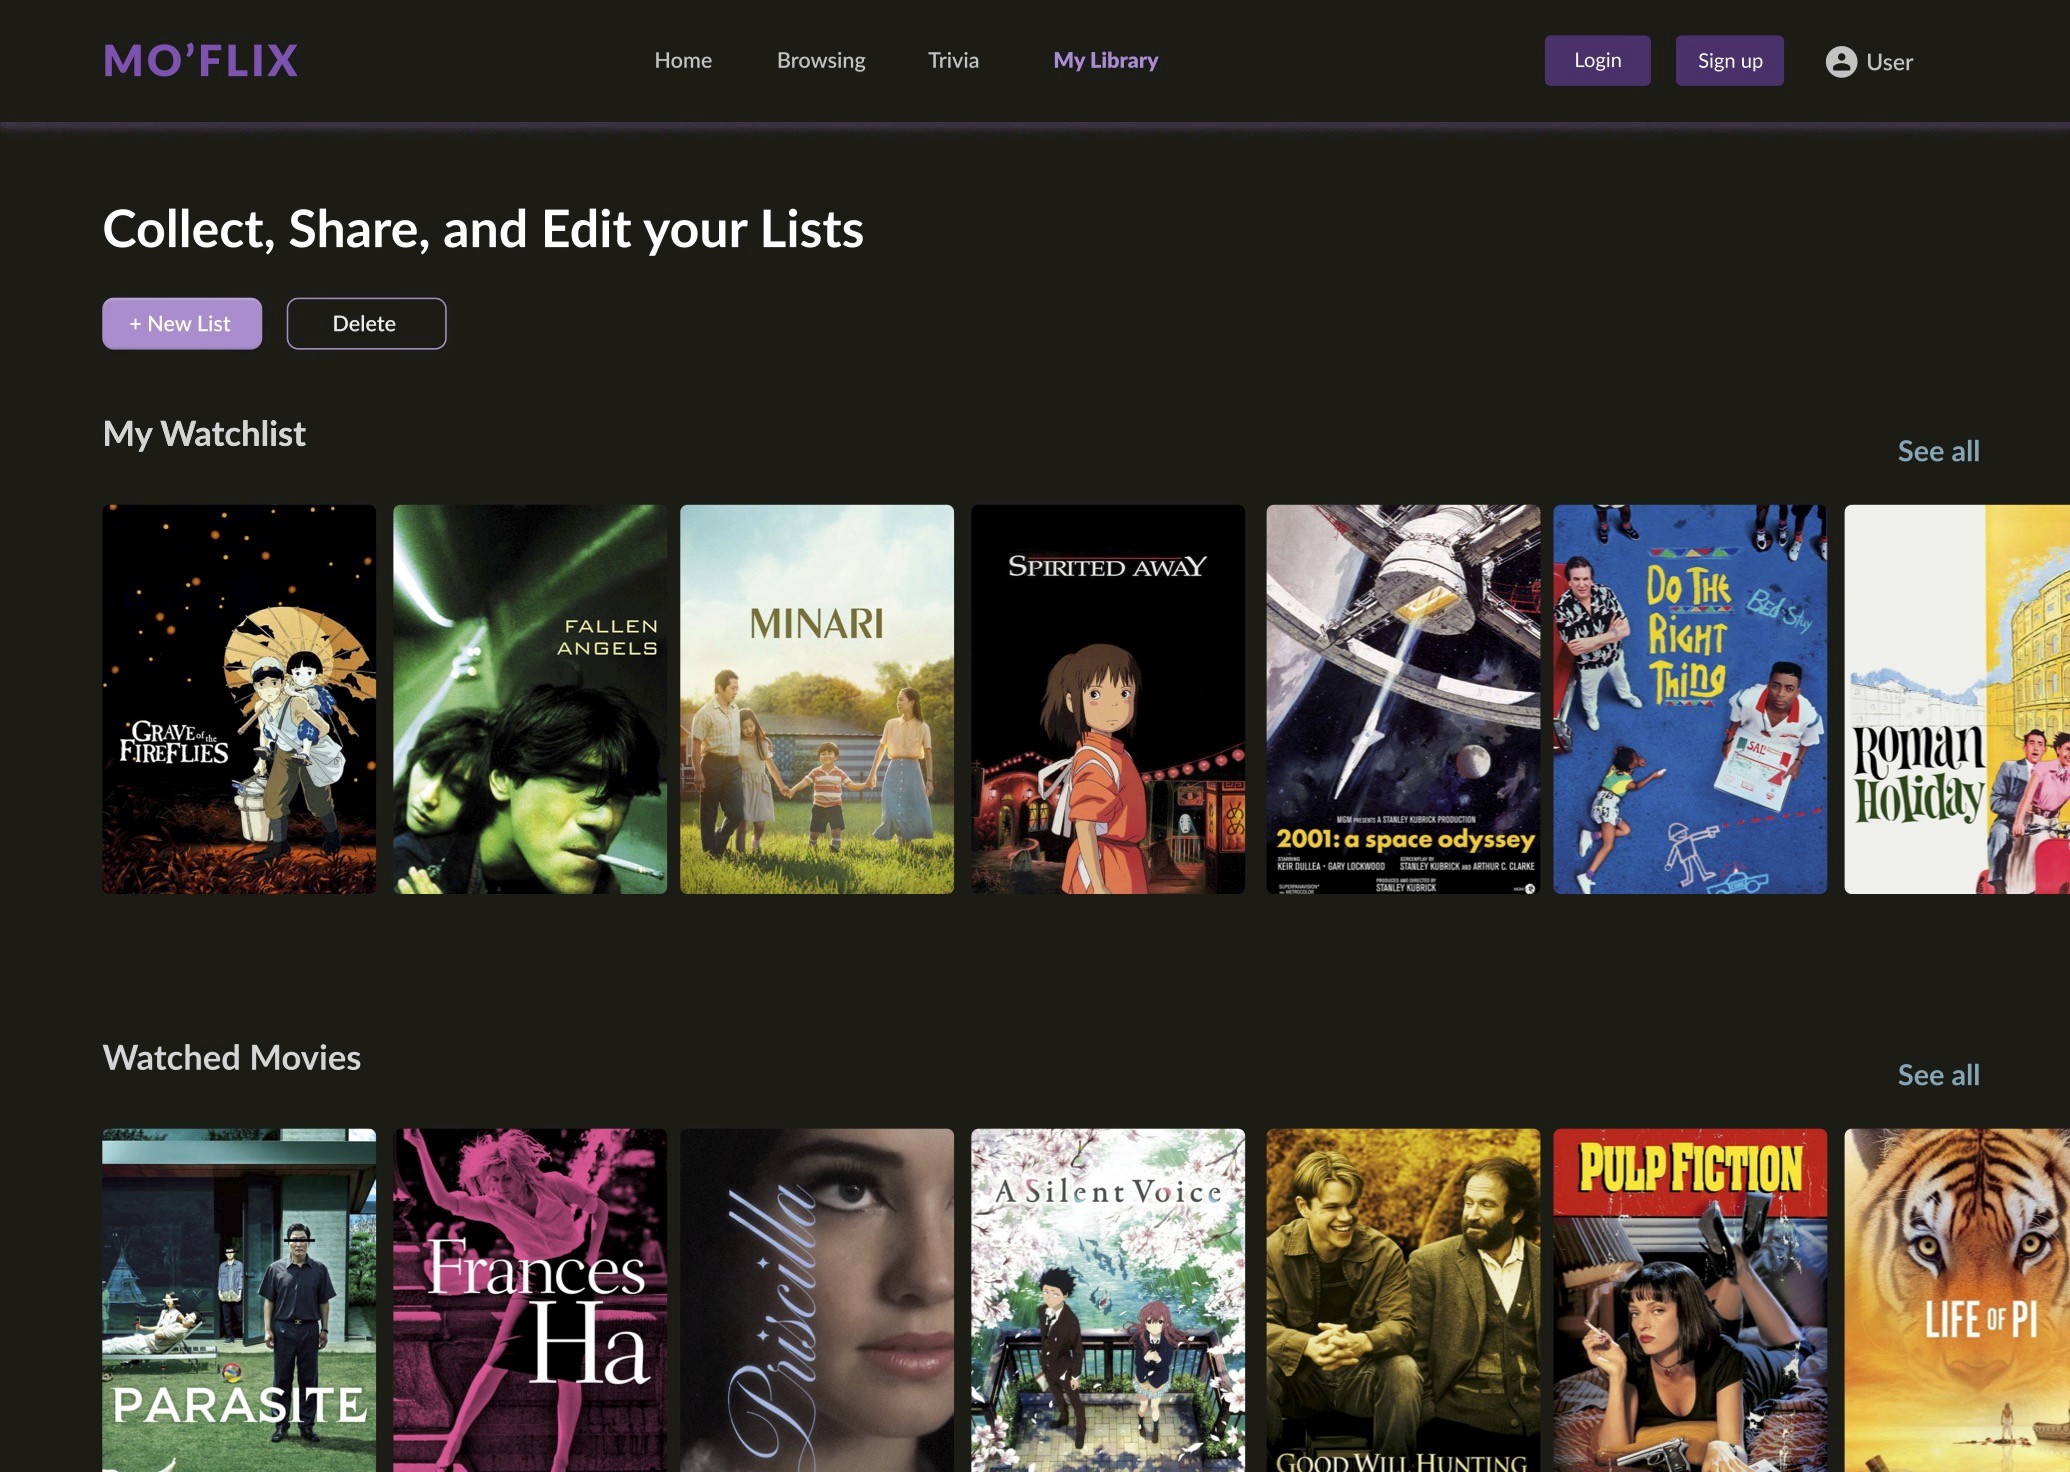Create a list with + New List

coord(182,324)
